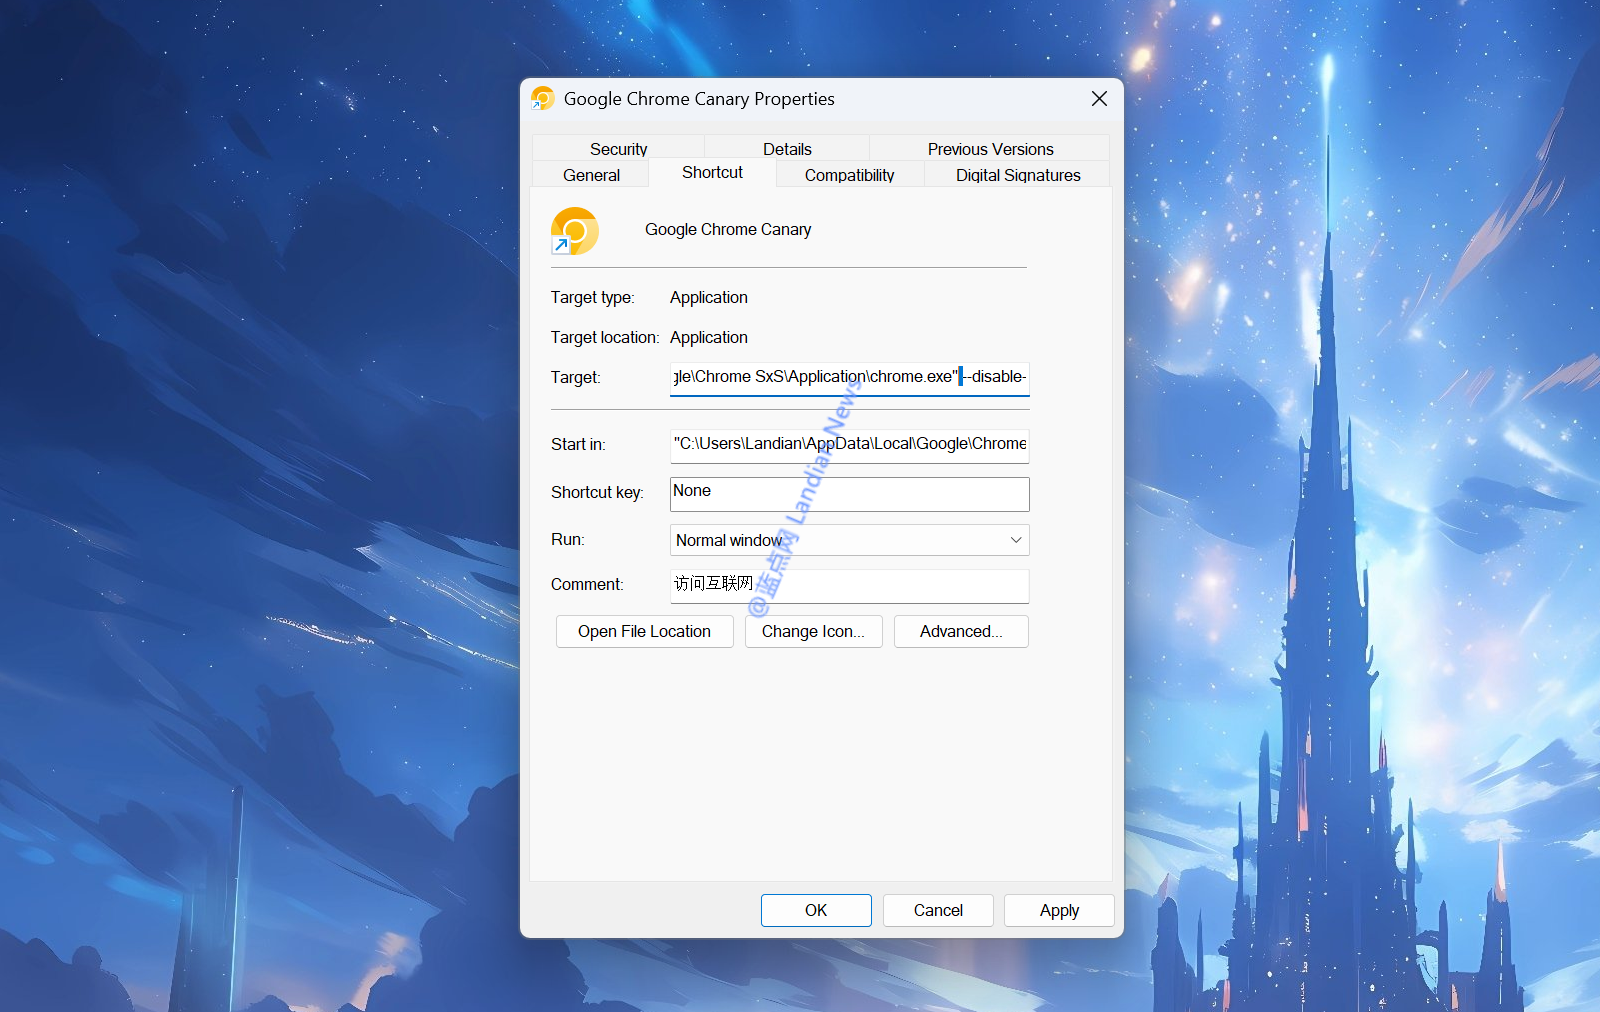
Task: Focus the Shortcut key field
Action: click(848, 493)
